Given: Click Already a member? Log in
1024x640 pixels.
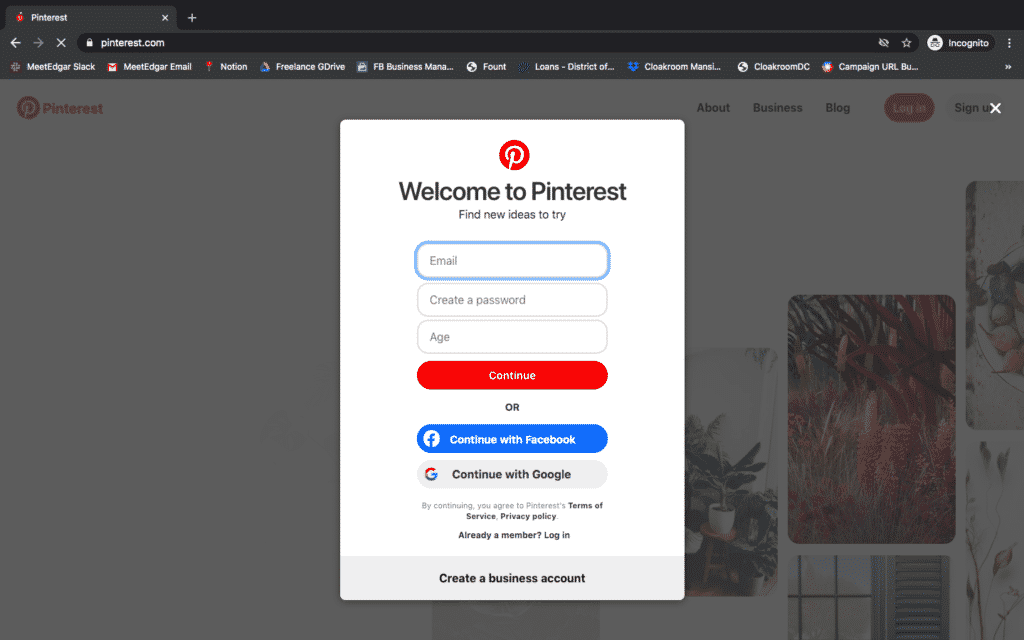Looking at the screenshot, I should click(x=514, y=535).
